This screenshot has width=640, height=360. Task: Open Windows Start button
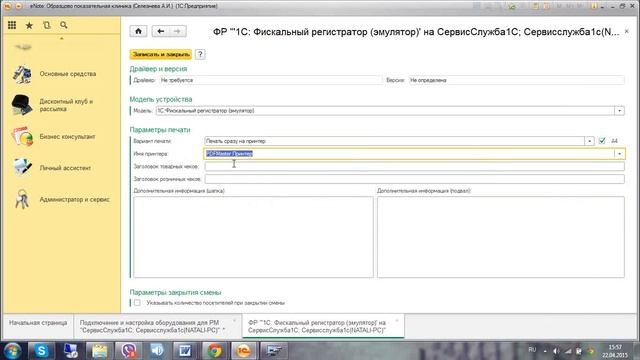click(13, 351)
